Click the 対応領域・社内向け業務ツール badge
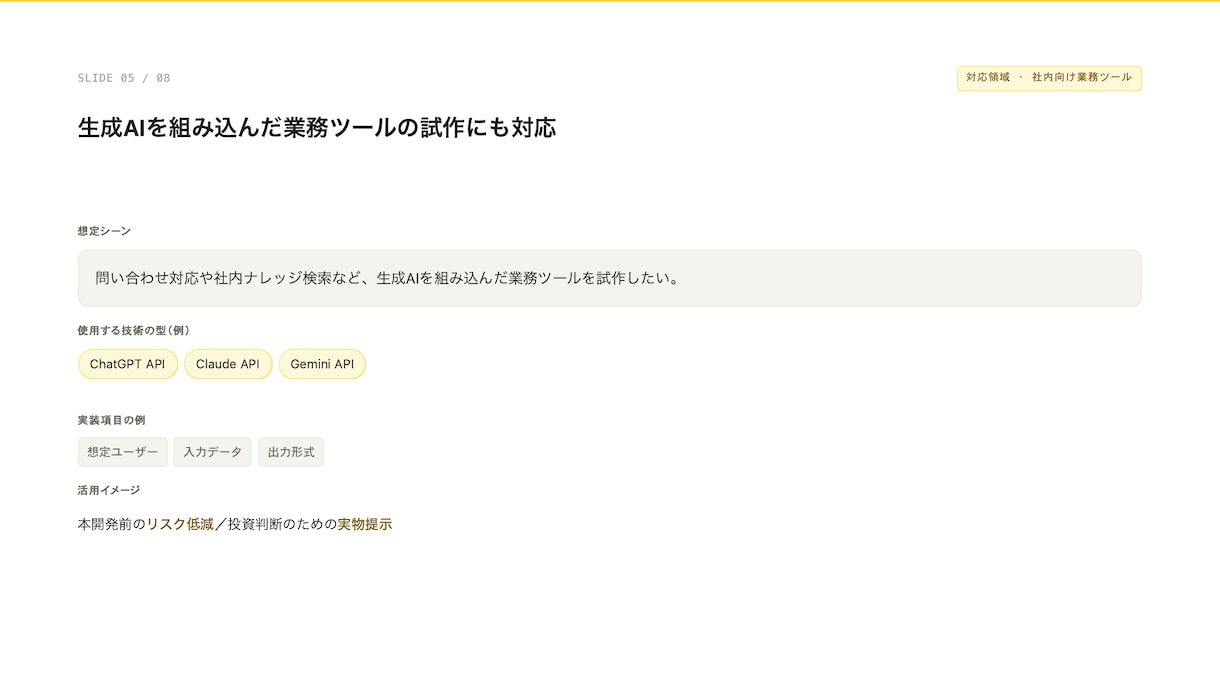The height and width of the screenshot is (686, 1220). 1049,78
